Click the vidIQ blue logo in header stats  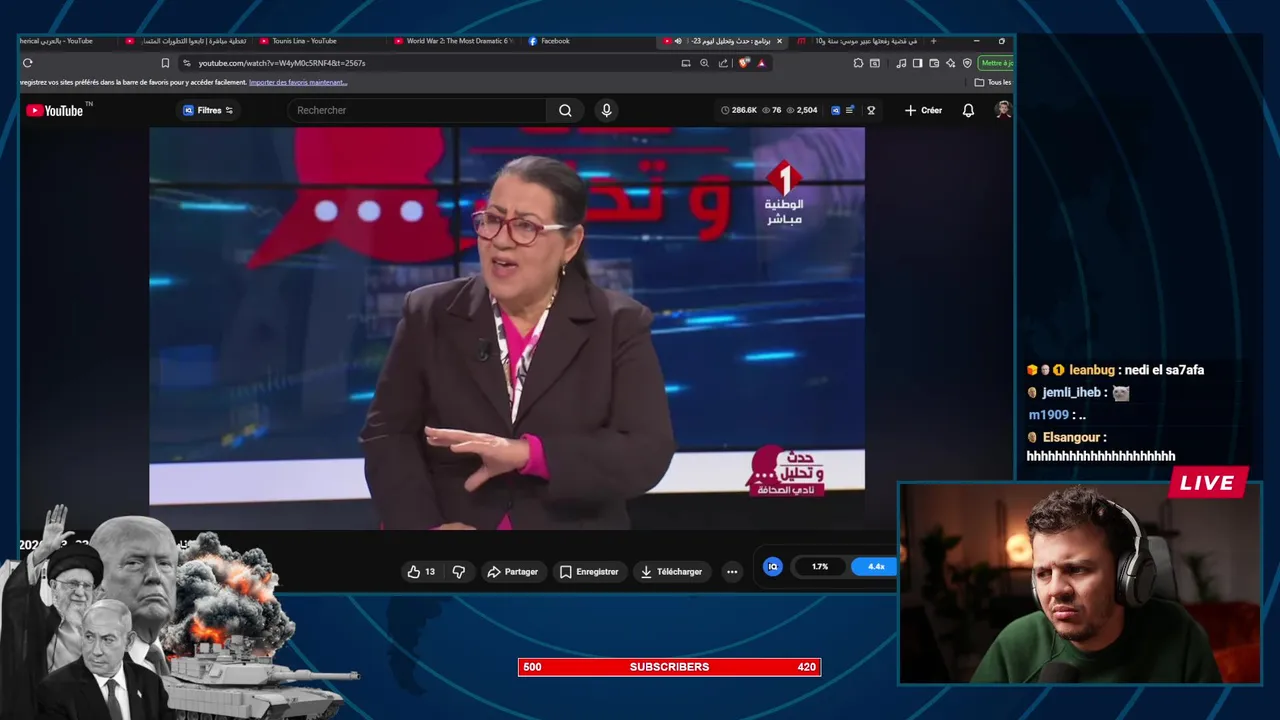click(x=835, y=110)
